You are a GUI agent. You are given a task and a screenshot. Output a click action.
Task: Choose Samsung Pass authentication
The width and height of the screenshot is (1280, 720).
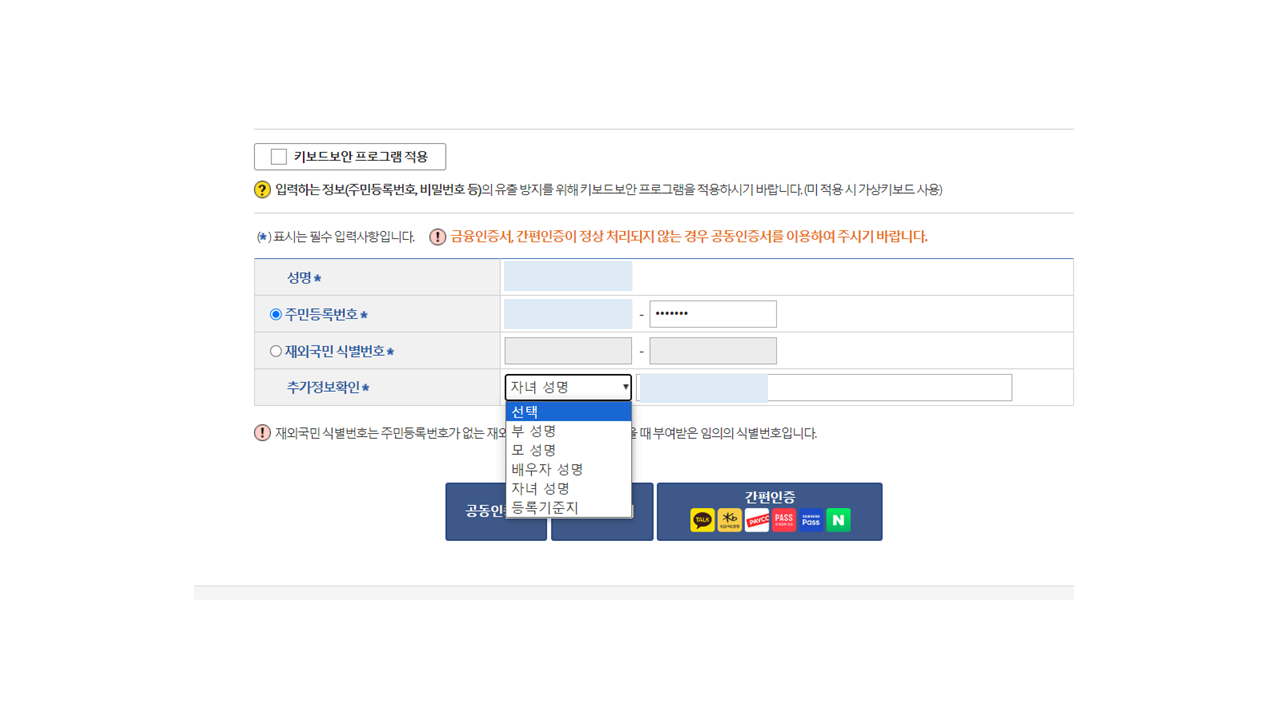point(810,520)
